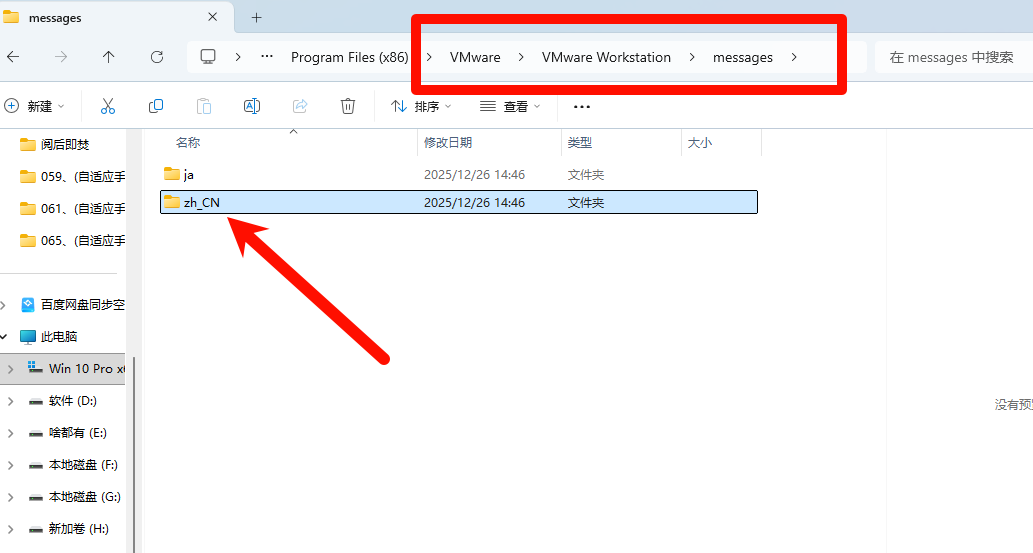
Task: Go up one folder level
Action: [108, 57]
